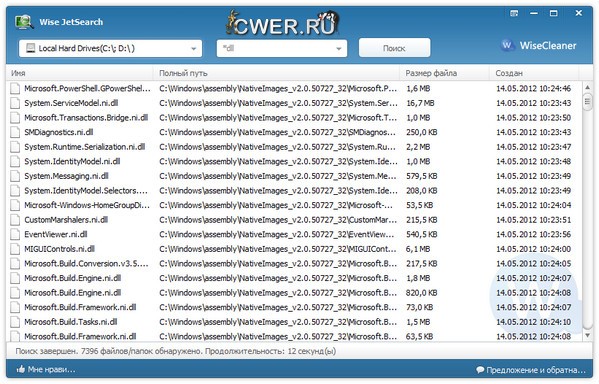Select System.IdentityModel.ni.dll file name

pos(72,161)
